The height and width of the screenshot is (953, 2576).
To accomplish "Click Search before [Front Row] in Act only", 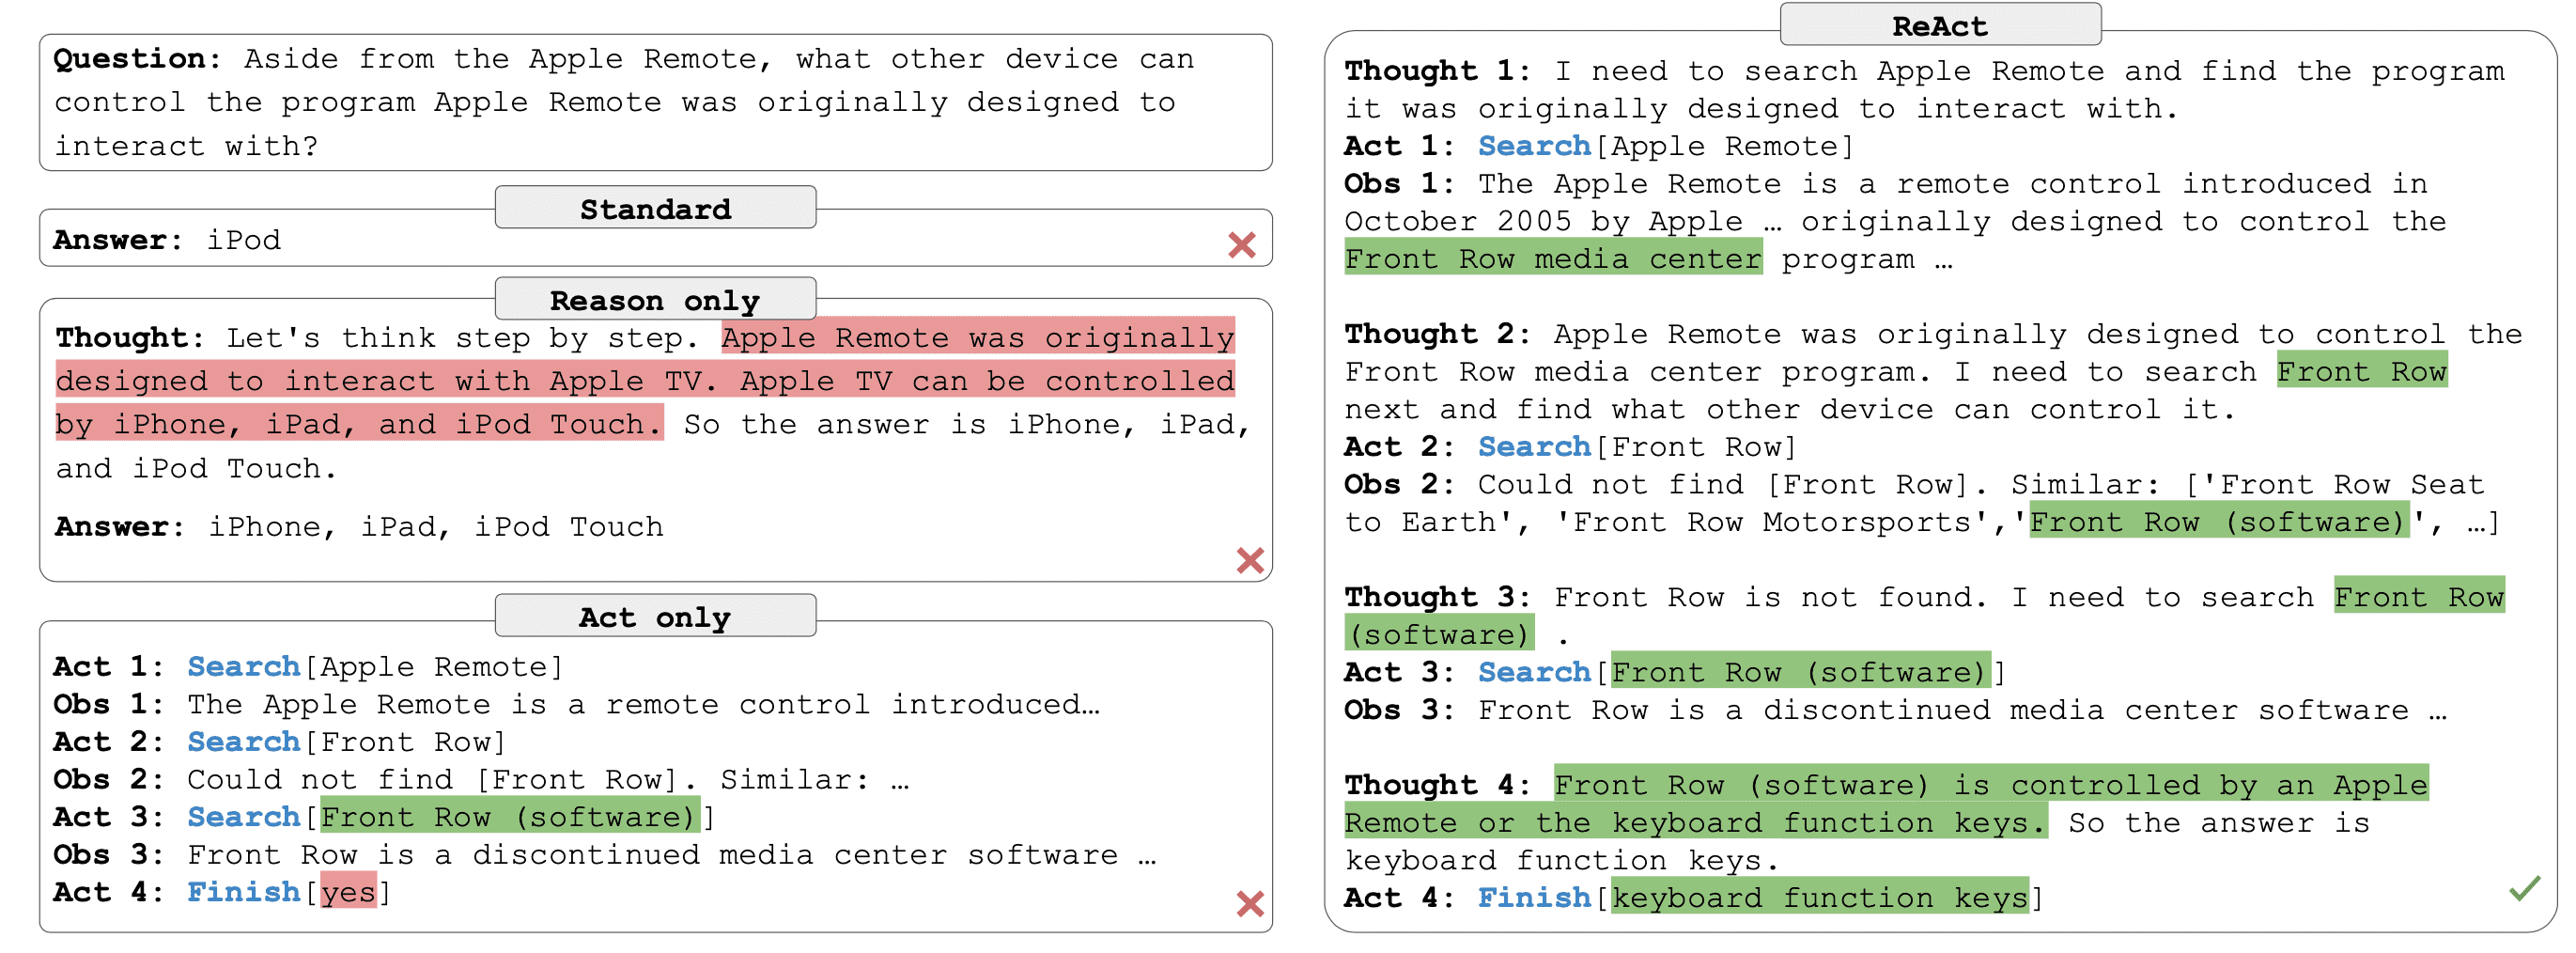I will [243, 741].
